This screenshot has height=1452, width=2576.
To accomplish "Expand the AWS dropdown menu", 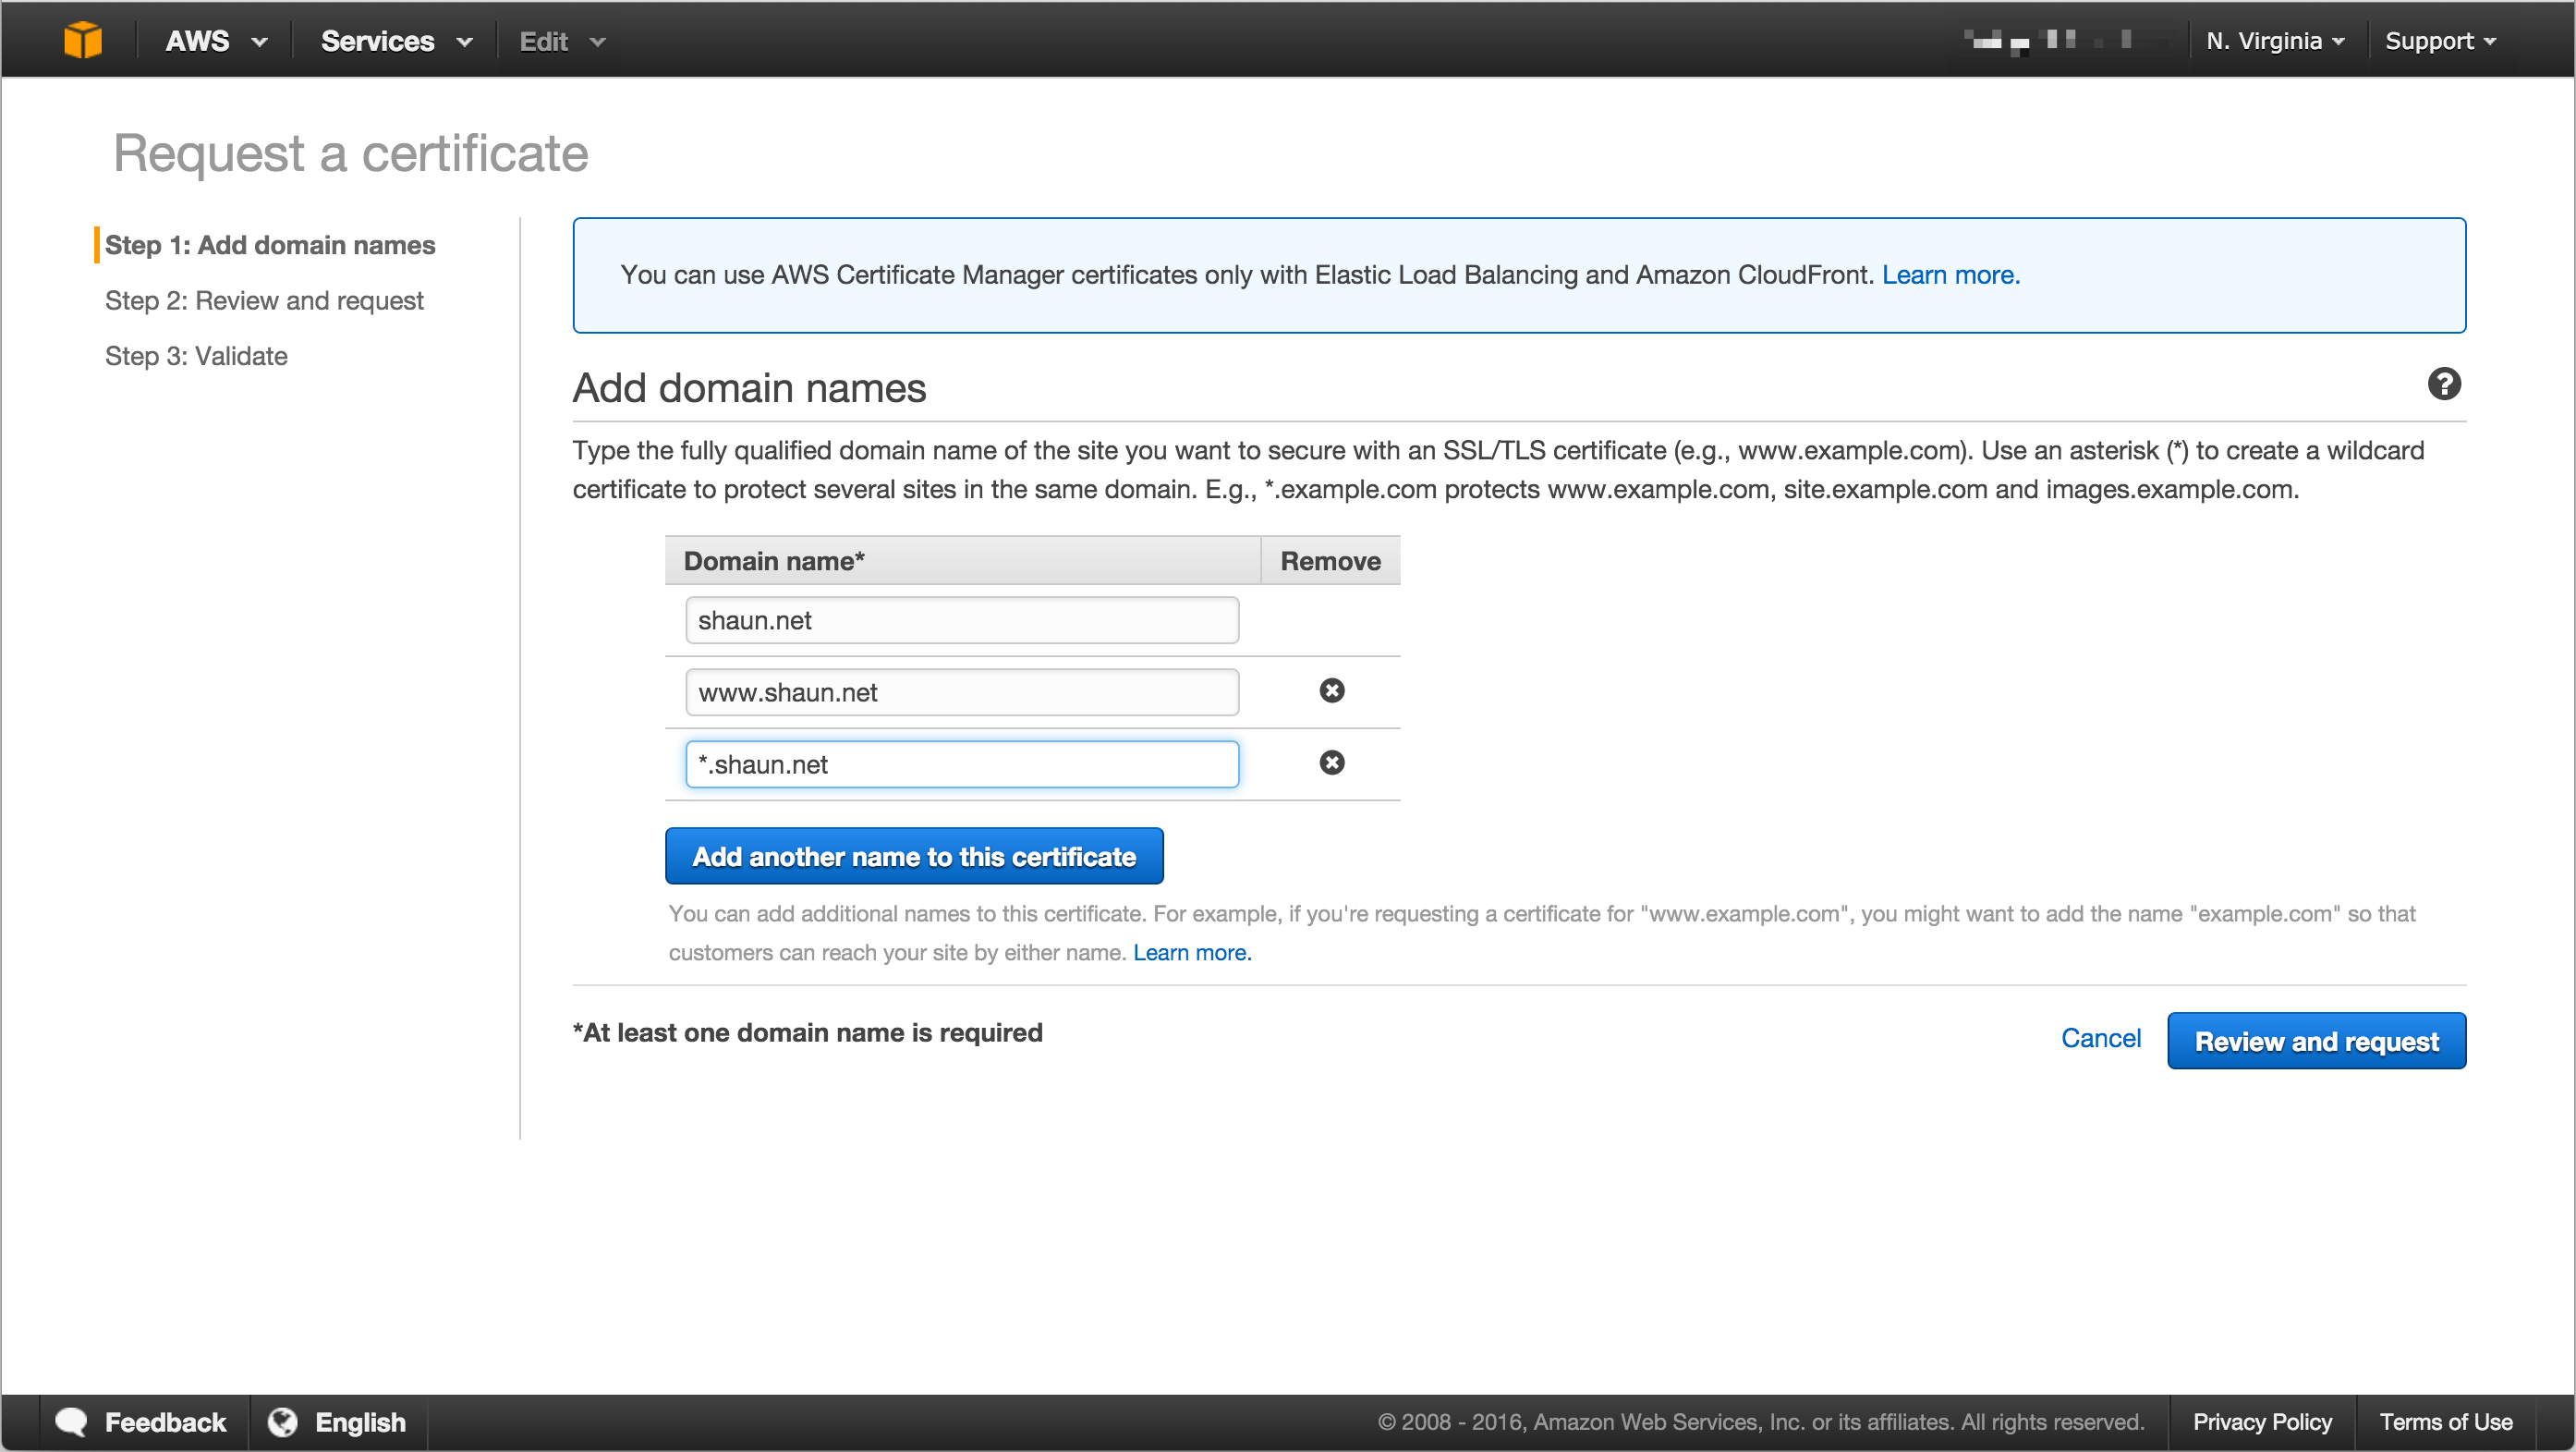I will coord(216,41).
